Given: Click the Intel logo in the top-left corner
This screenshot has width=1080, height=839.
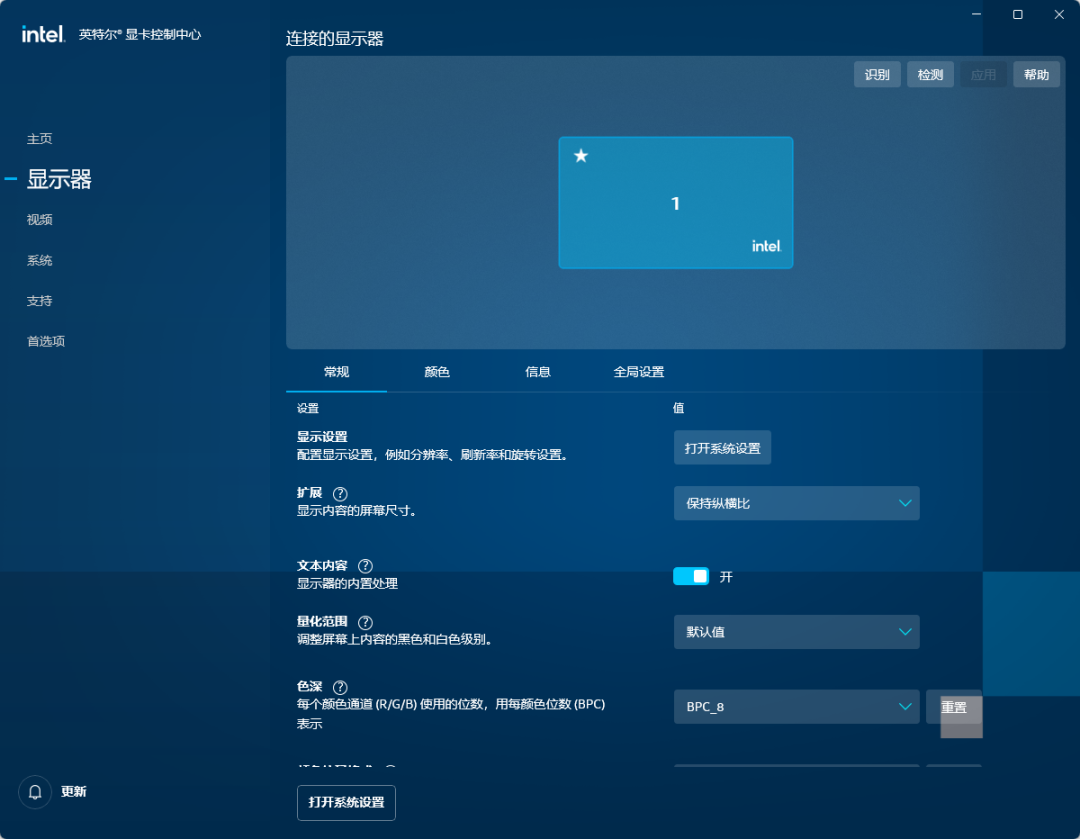Looking at the screenshot, I should click(x=40, y=31).
